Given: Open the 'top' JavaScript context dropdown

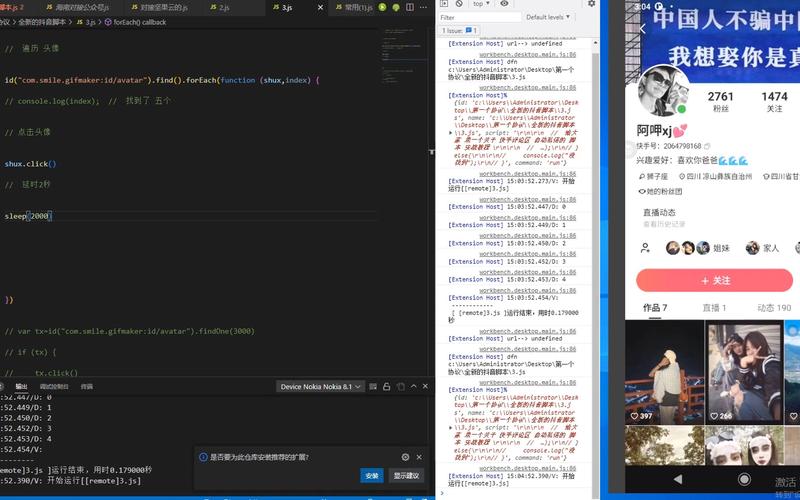Looking at the screenshot, I should (481, 4).
